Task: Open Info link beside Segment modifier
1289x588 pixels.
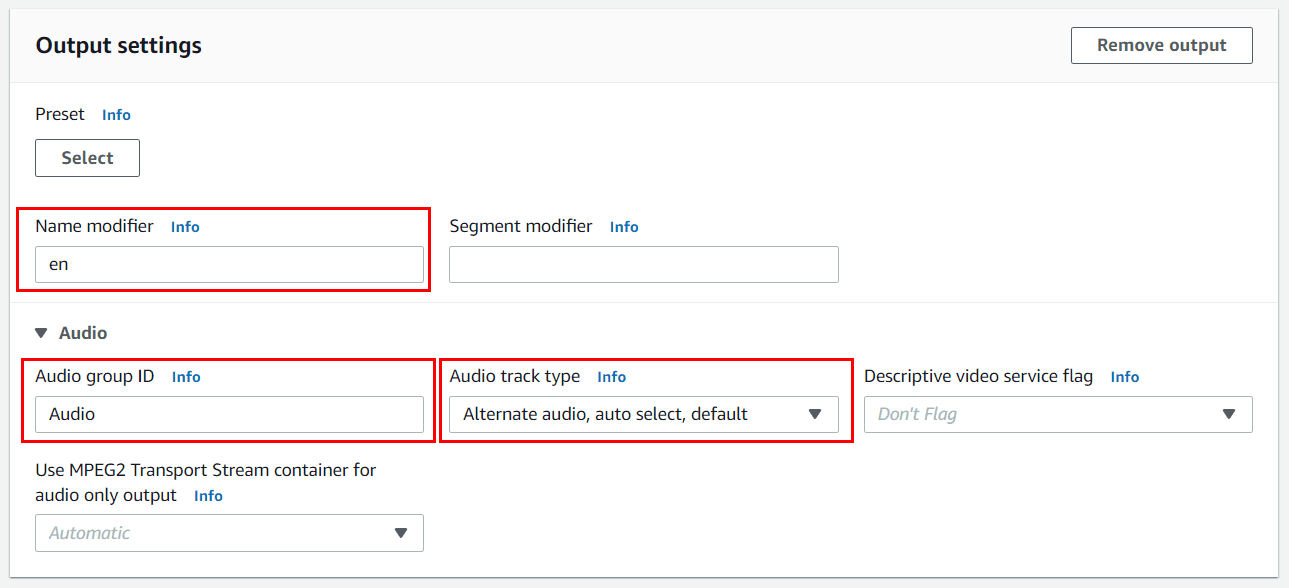Action: click(x=624, y=227)
